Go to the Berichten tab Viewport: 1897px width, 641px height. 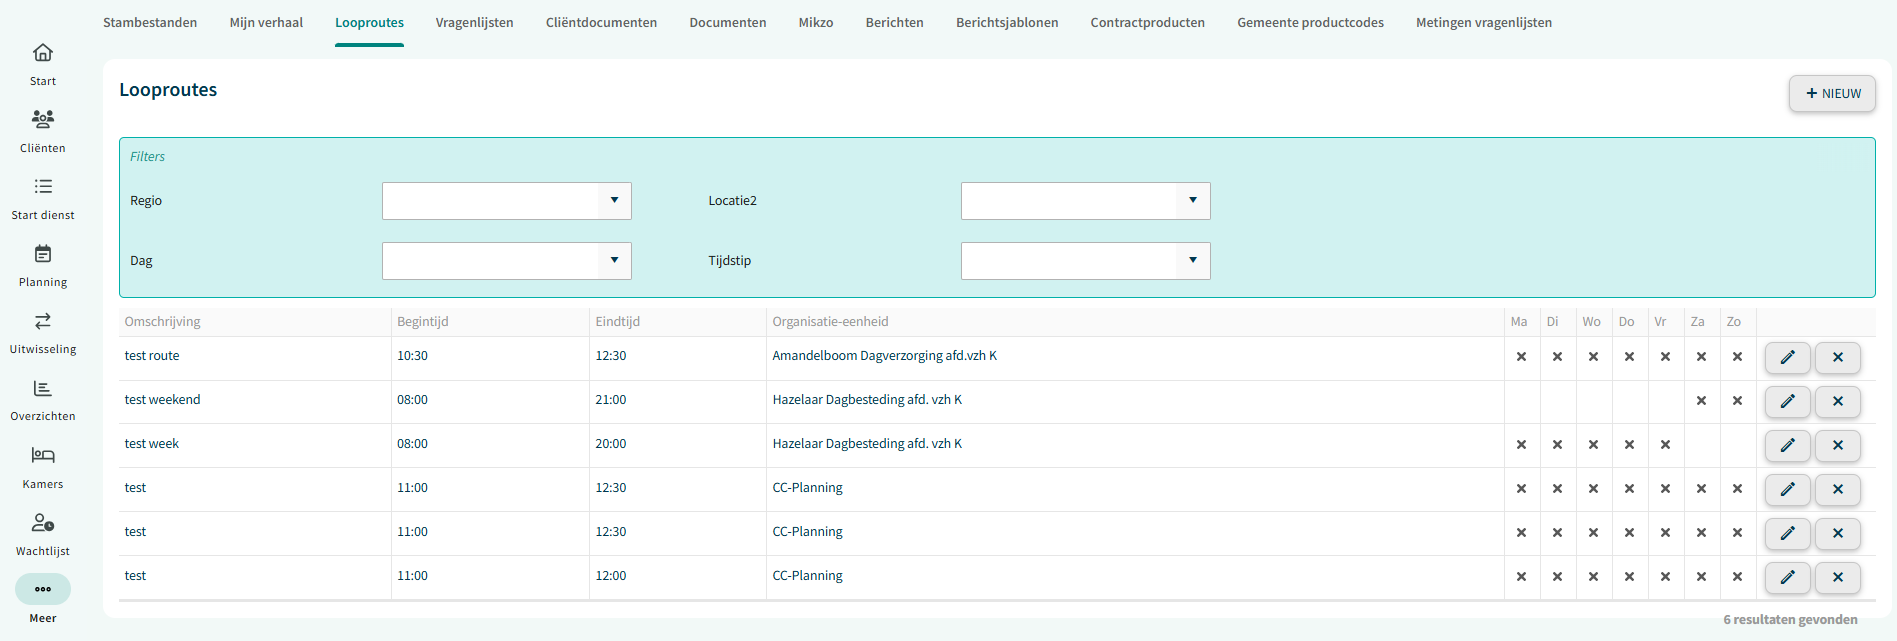point(895,23)
